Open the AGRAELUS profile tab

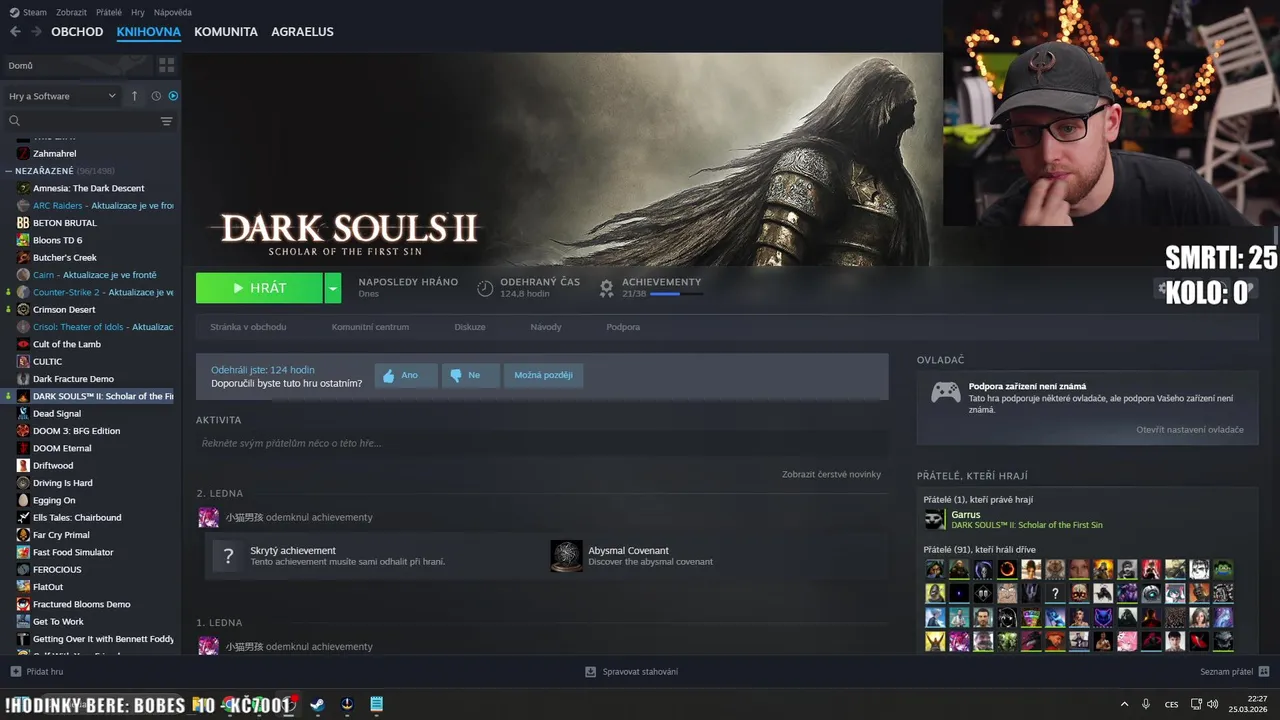click(302, 32)
